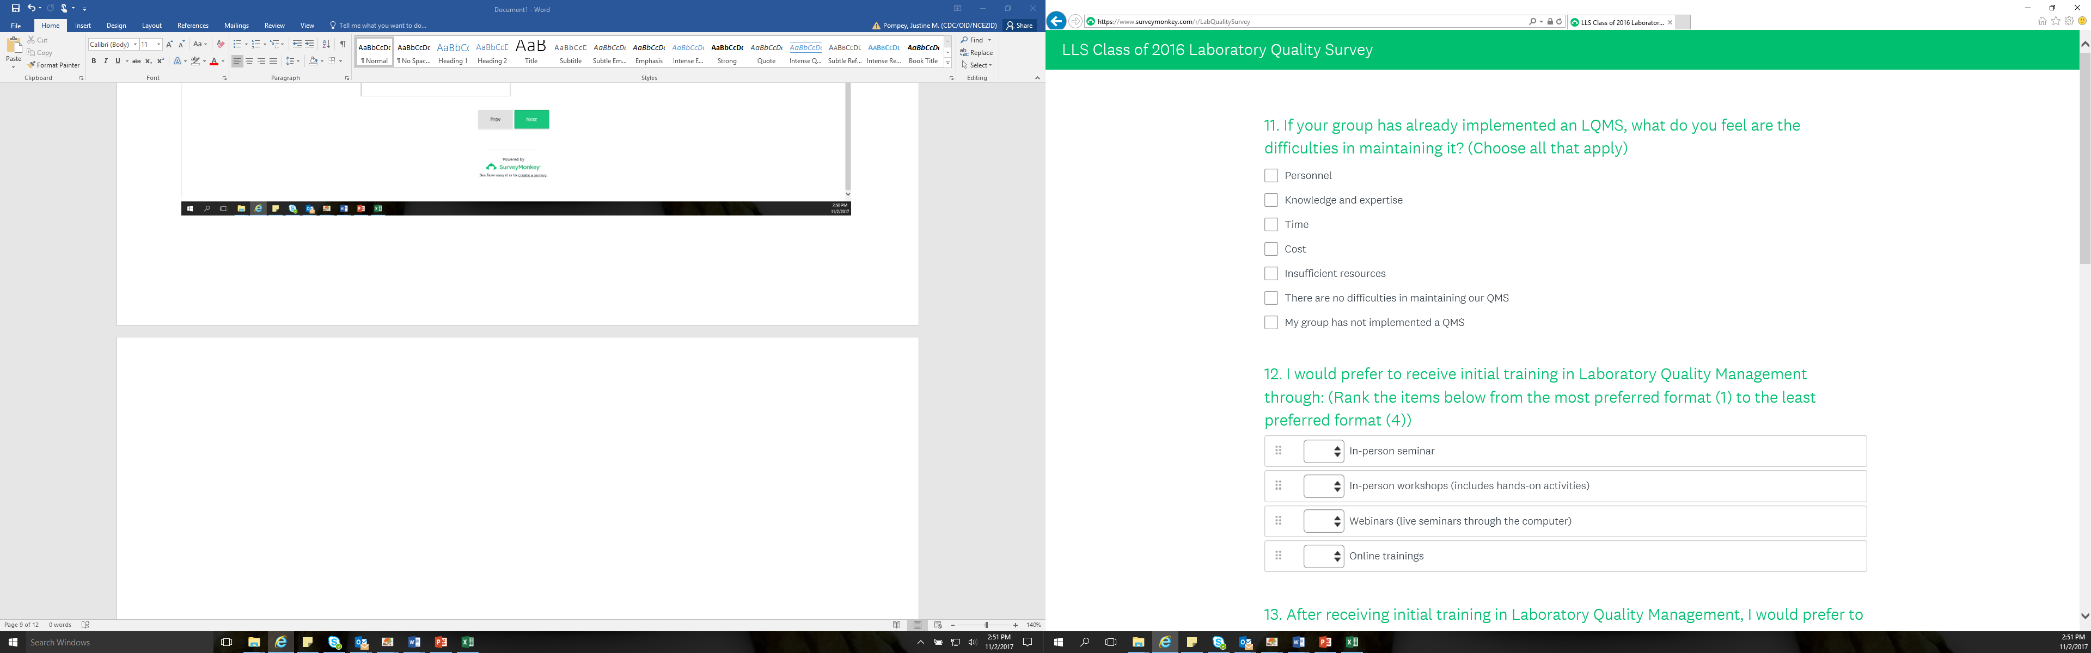
Task: Open the font color red swatch button
Action: point(214,61)
